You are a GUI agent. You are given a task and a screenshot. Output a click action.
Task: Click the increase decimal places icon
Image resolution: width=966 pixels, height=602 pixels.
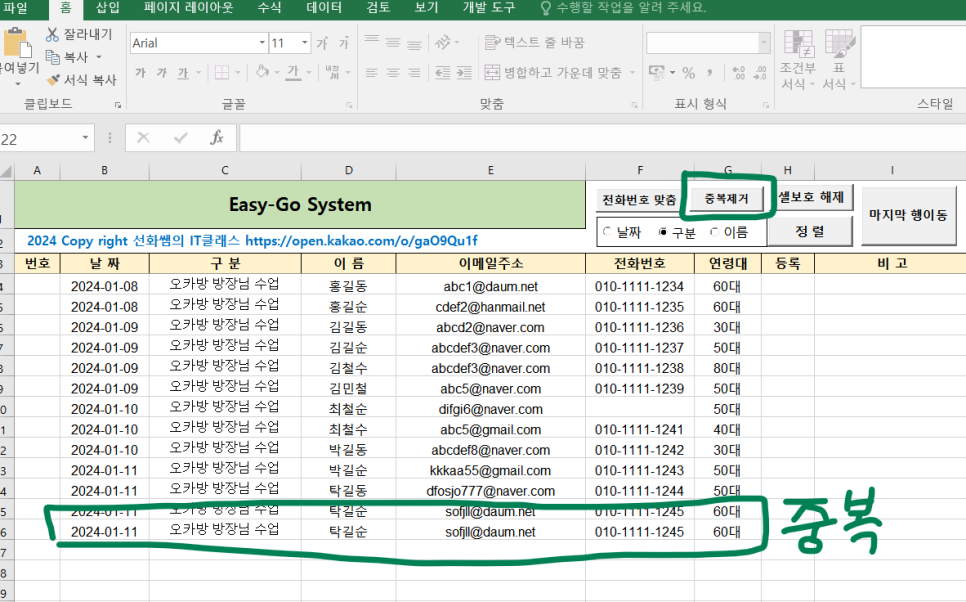(739, 73)
